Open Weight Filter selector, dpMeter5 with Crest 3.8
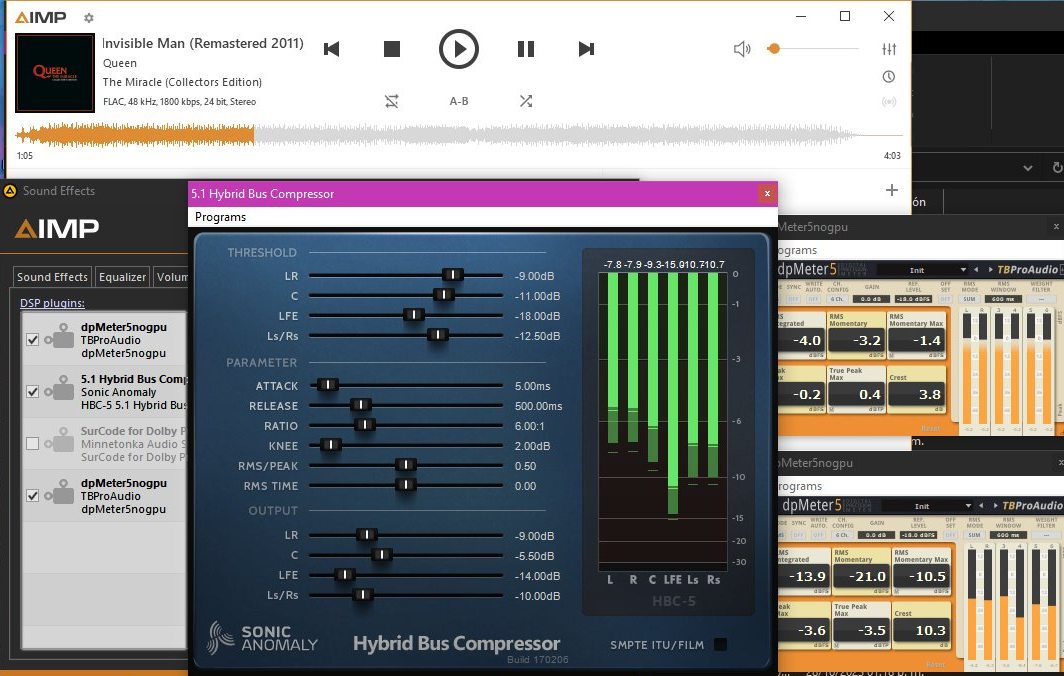Viewport: 1064px width, 676px height. (x=1041, y=299)
